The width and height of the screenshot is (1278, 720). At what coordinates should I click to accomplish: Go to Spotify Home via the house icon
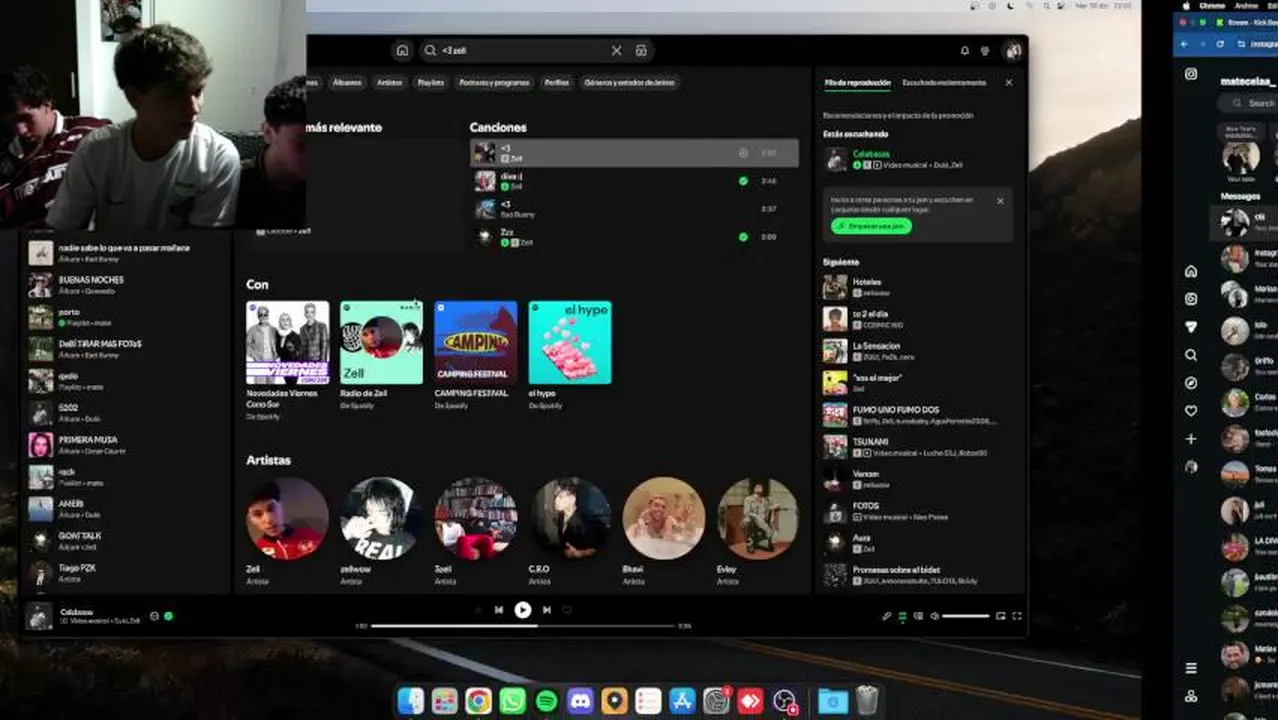point(402,50)
